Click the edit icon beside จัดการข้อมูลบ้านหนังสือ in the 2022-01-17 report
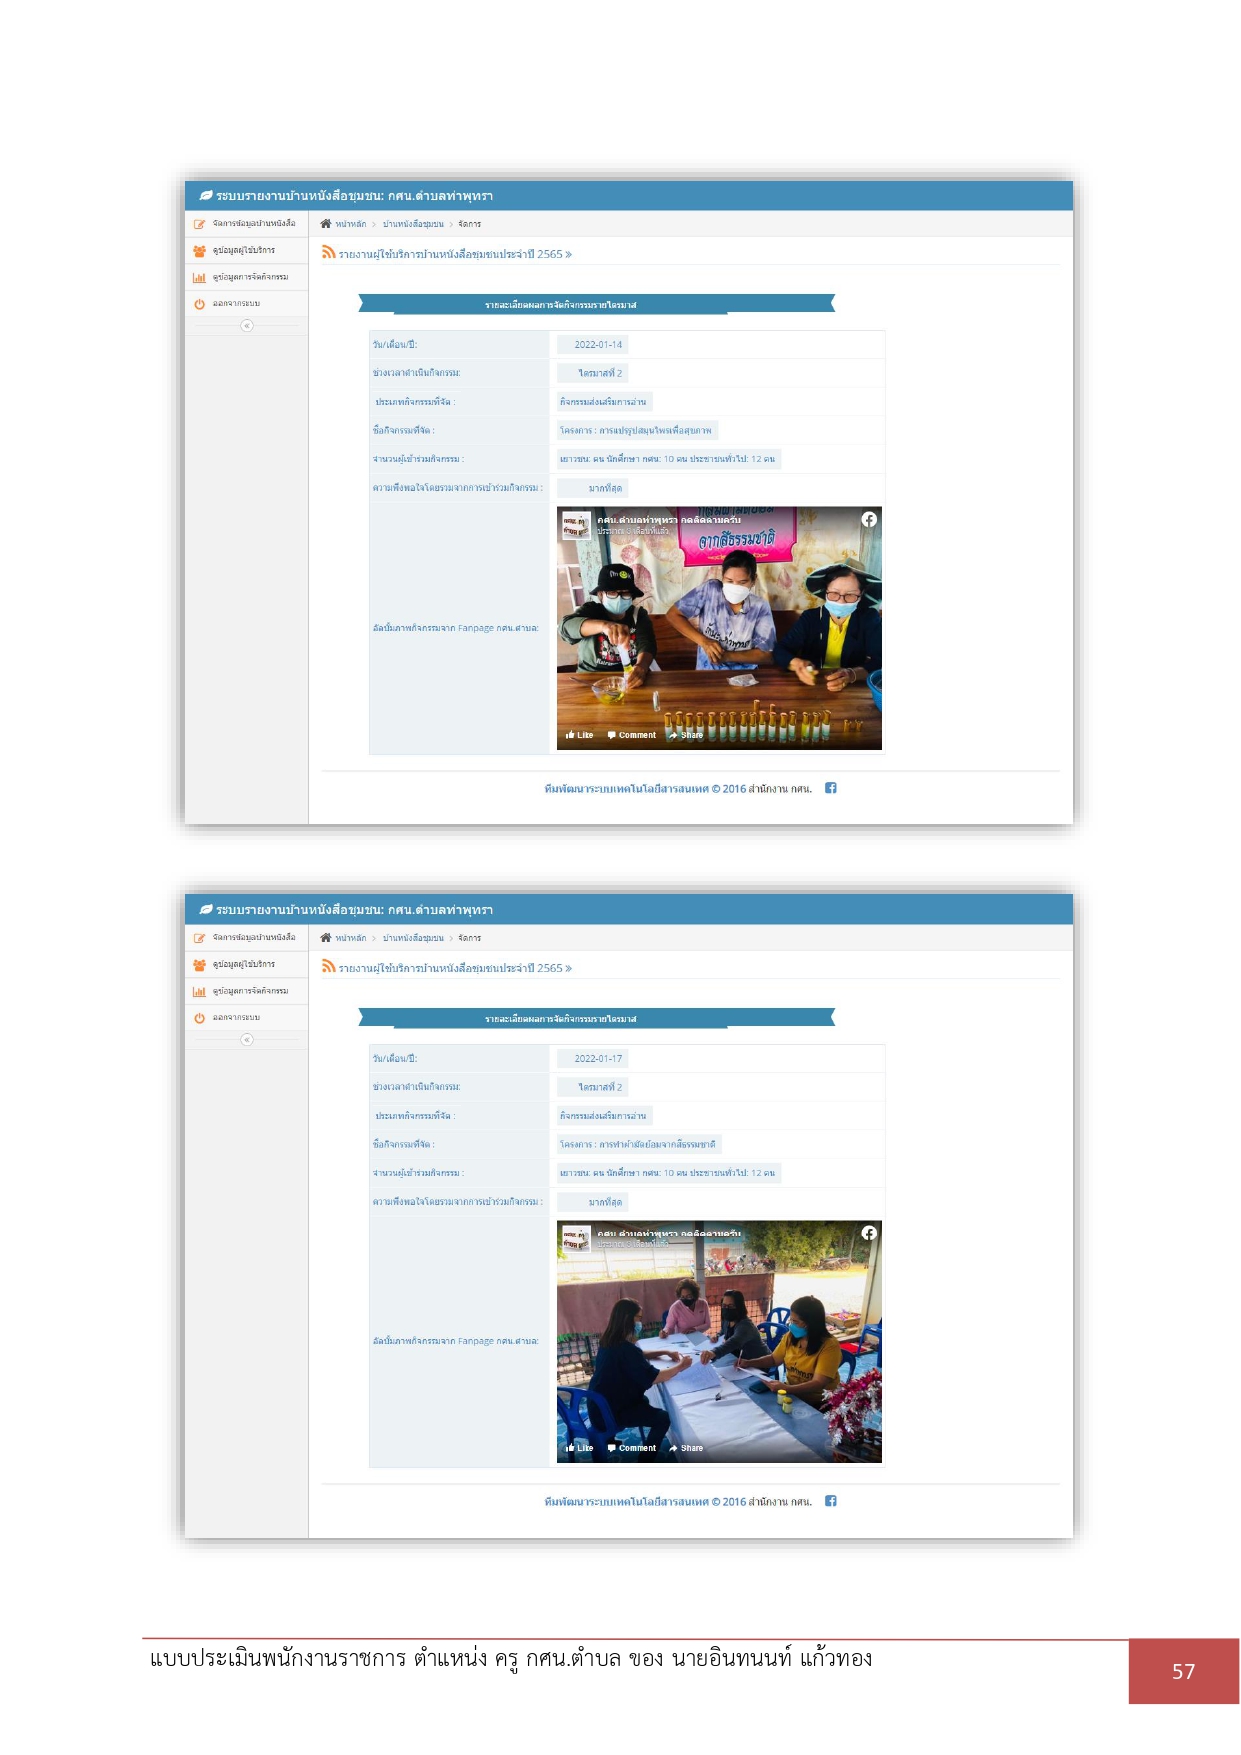 199,938
